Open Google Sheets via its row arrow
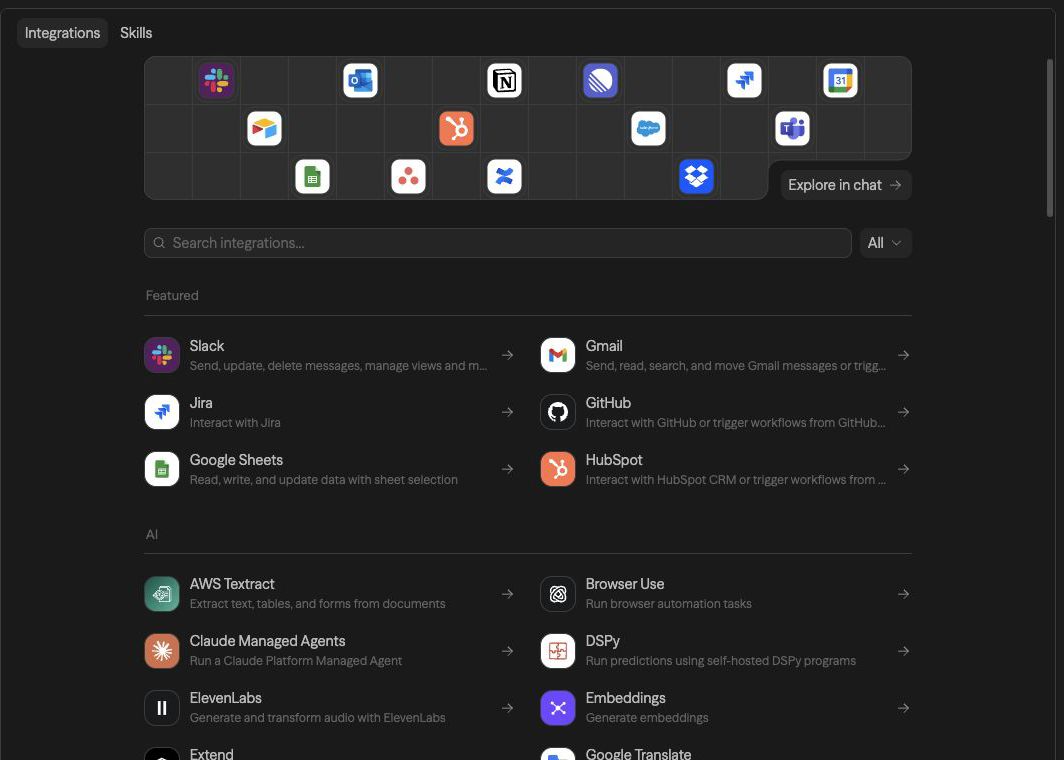 (x=508, y=469)
